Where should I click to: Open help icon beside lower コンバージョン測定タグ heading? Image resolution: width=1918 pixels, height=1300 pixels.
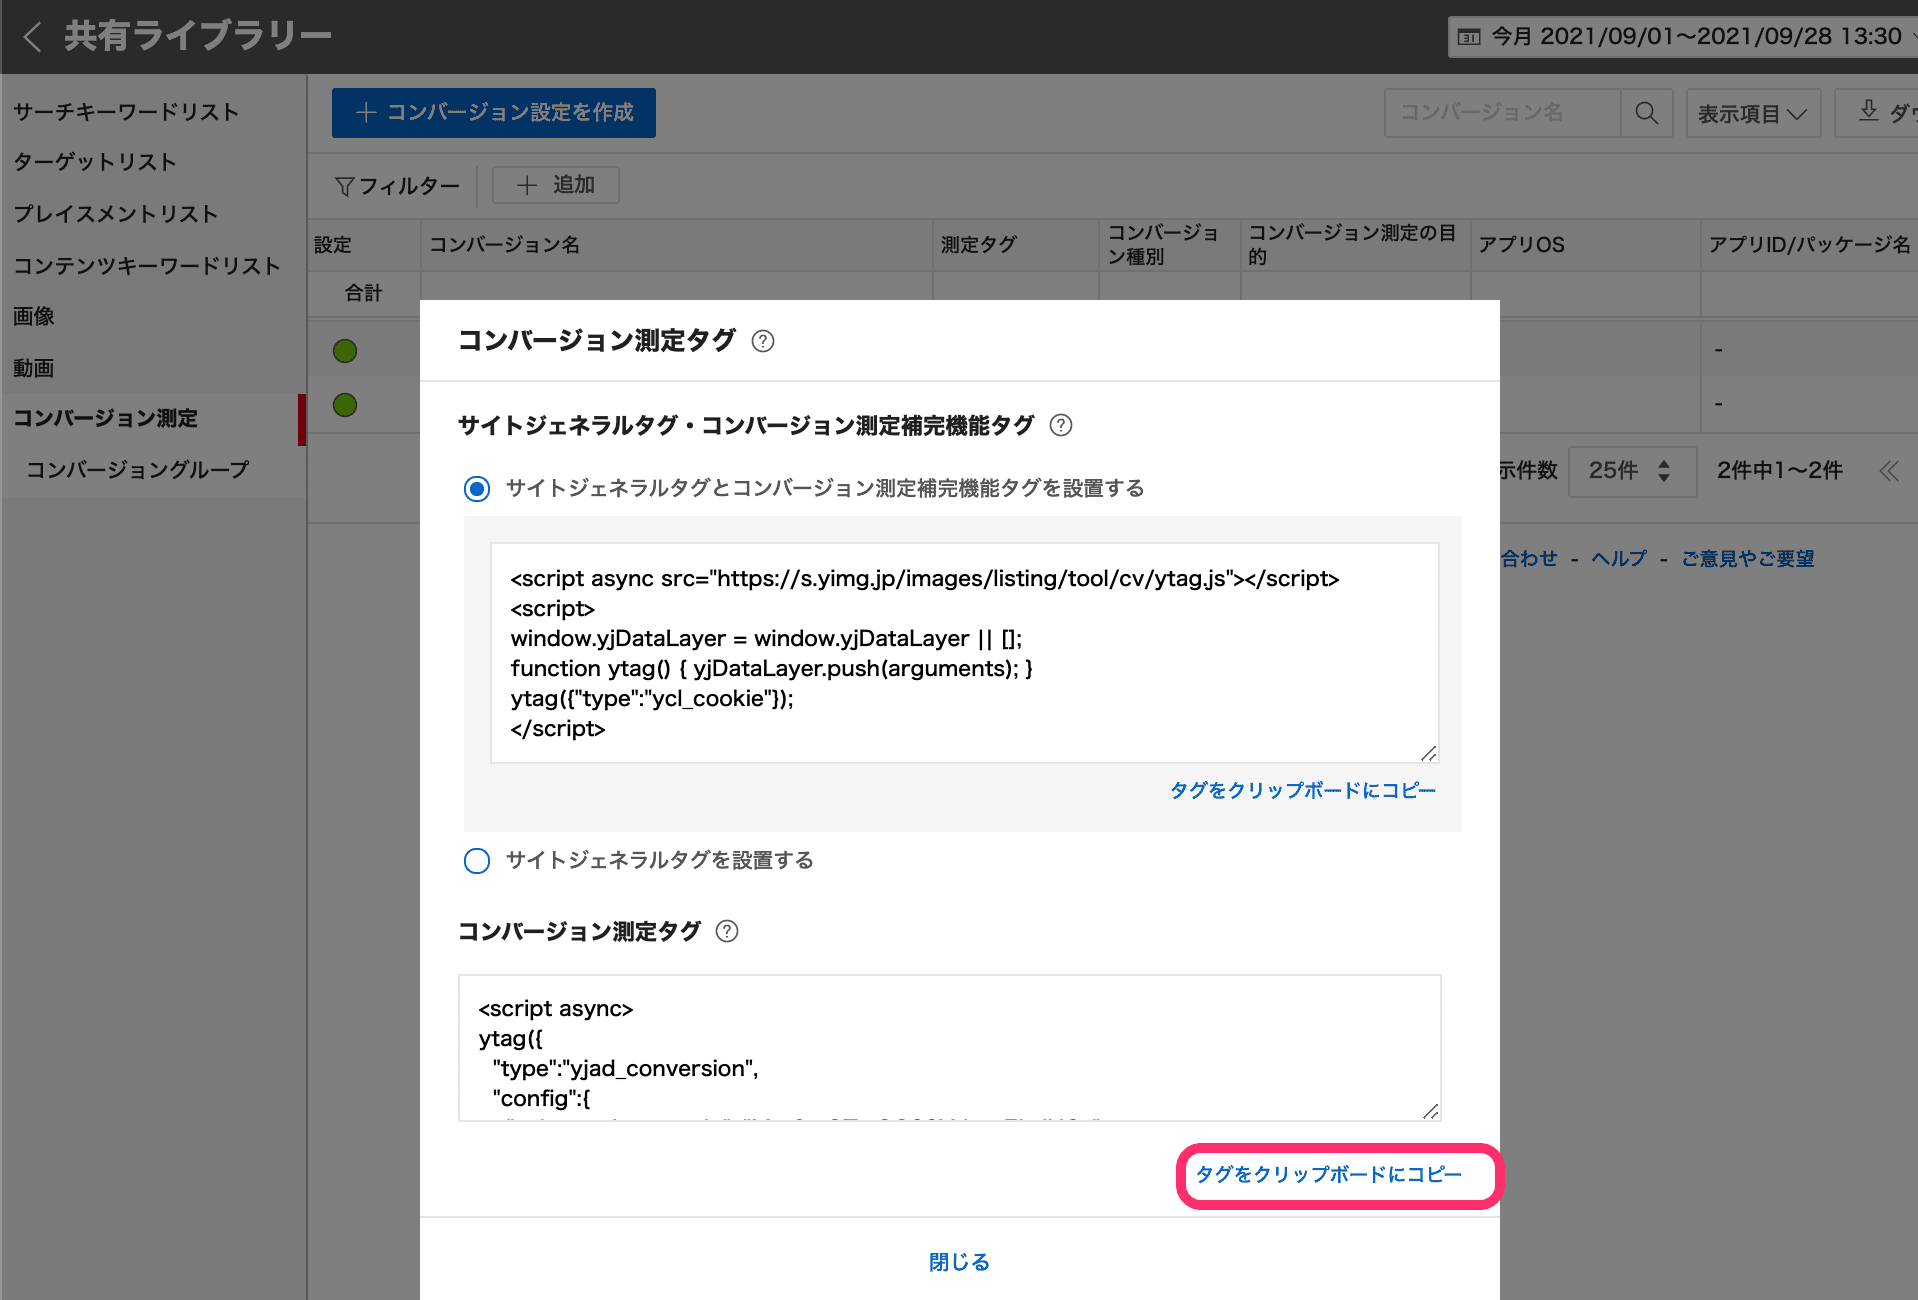tap(727, 931)
